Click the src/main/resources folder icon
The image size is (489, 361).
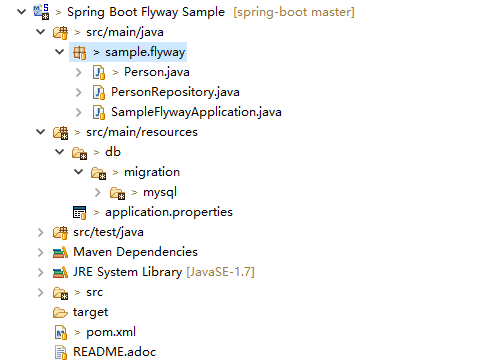tap(60, 132)
